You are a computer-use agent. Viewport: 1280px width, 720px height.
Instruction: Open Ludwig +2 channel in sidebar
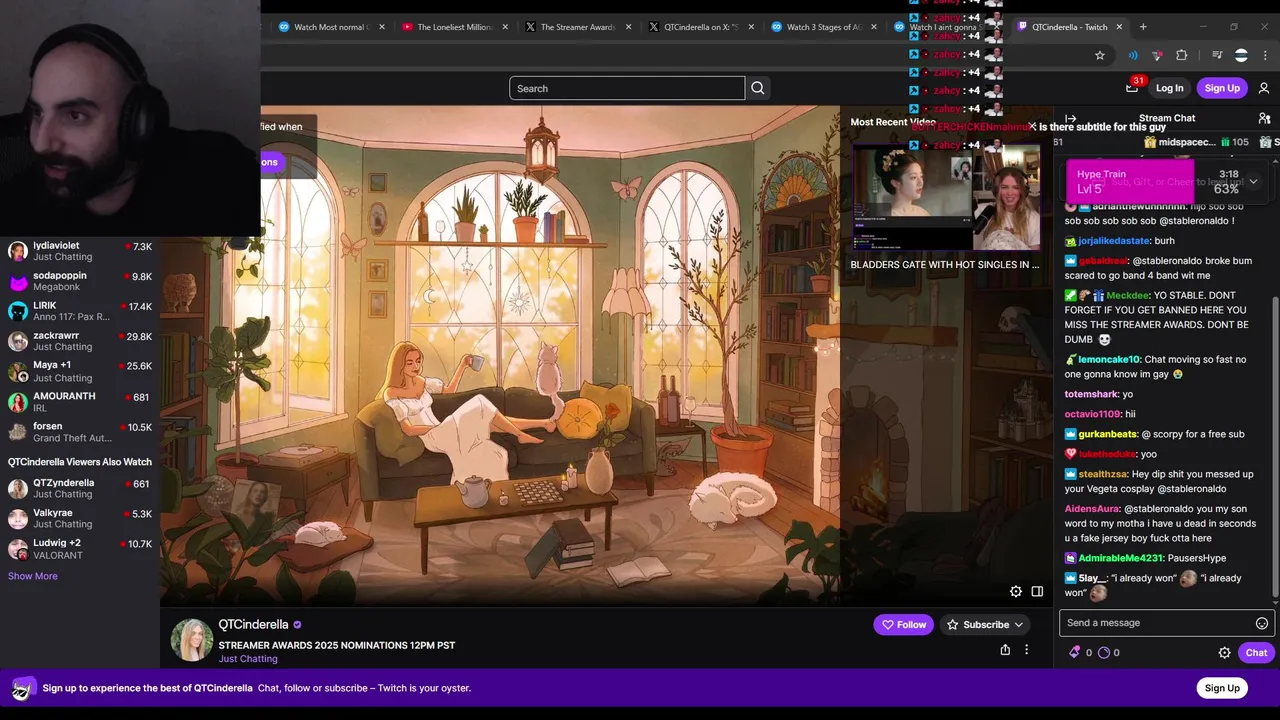(80, 549)
